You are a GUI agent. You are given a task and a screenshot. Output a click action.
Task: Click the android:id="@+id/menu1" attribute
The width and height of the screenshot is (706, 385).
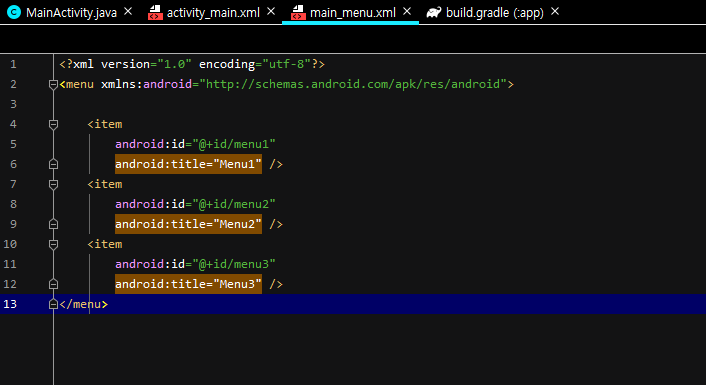pyautogui.click(x=195, y=144)
